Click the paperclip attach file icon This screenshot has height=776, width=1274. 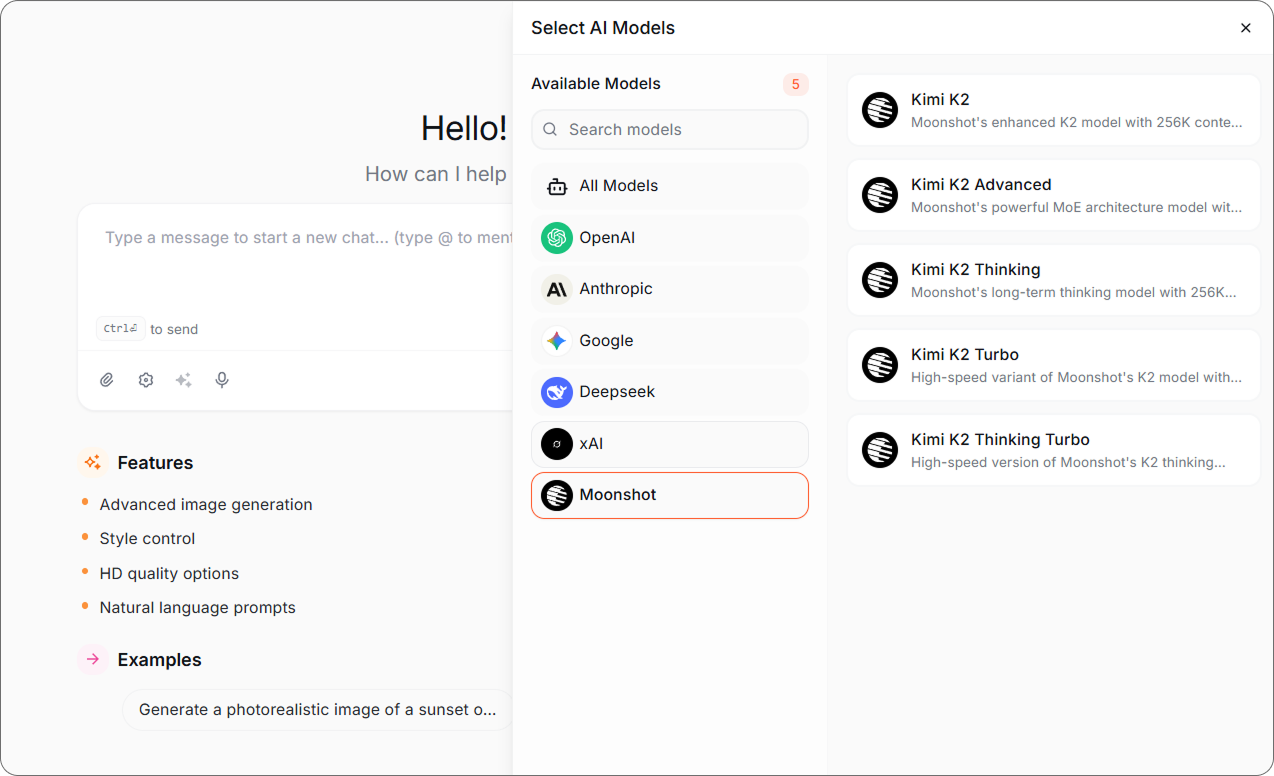[107, 380]
